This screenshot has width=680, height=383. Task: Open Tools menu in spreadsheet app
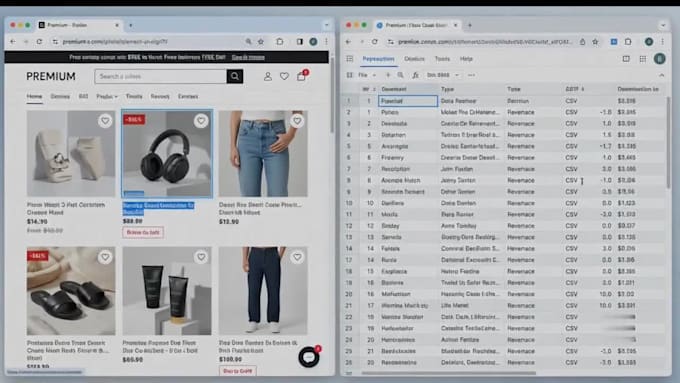[x=442, y=59]
